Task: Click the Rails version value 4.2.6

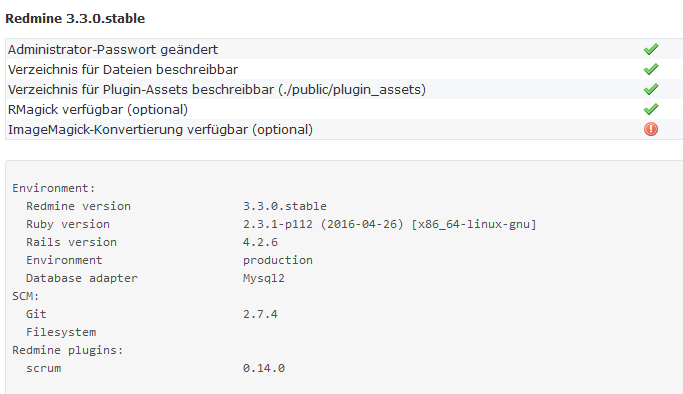Action: (260, 242)
